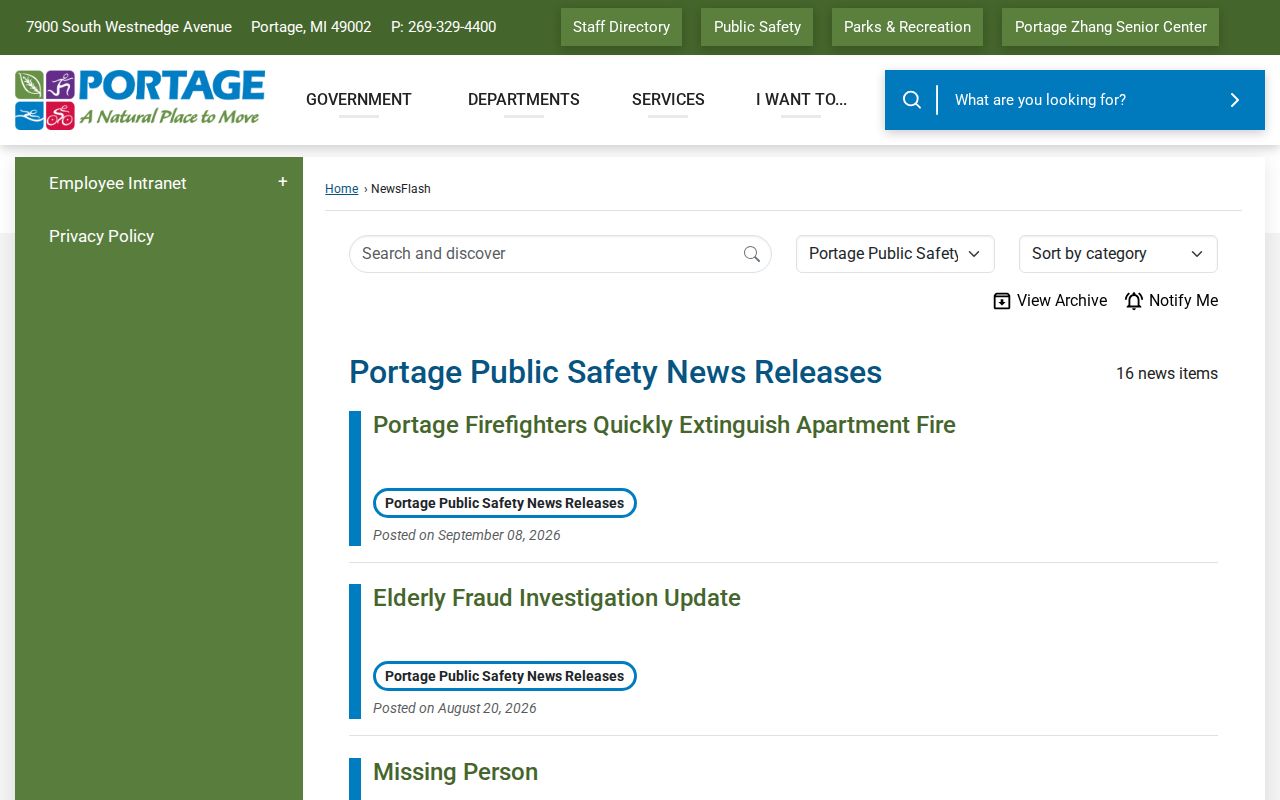
Task: Click the Notify Me bell icon
Action: point(1134,301)
